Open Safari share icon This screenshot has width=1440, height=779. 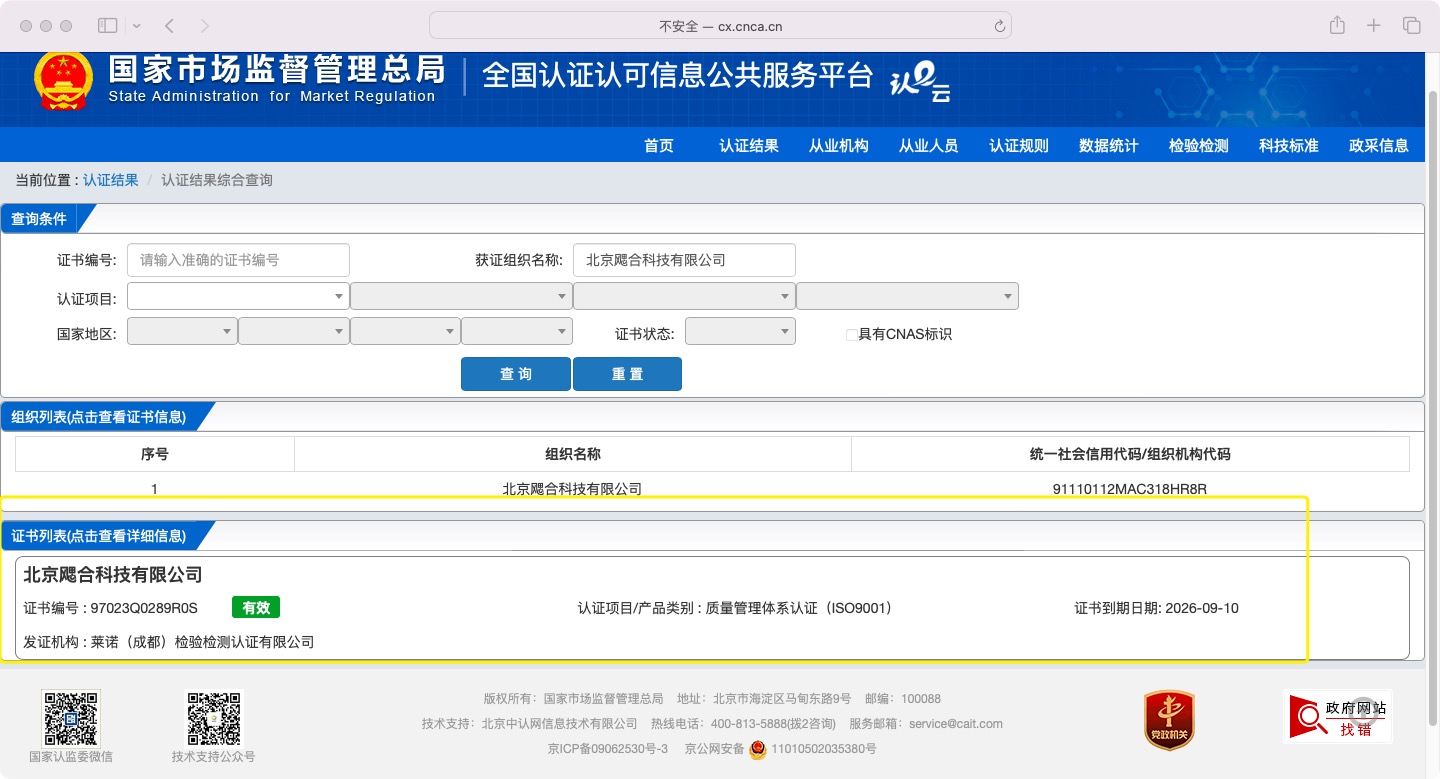(x=1337, y=25)
